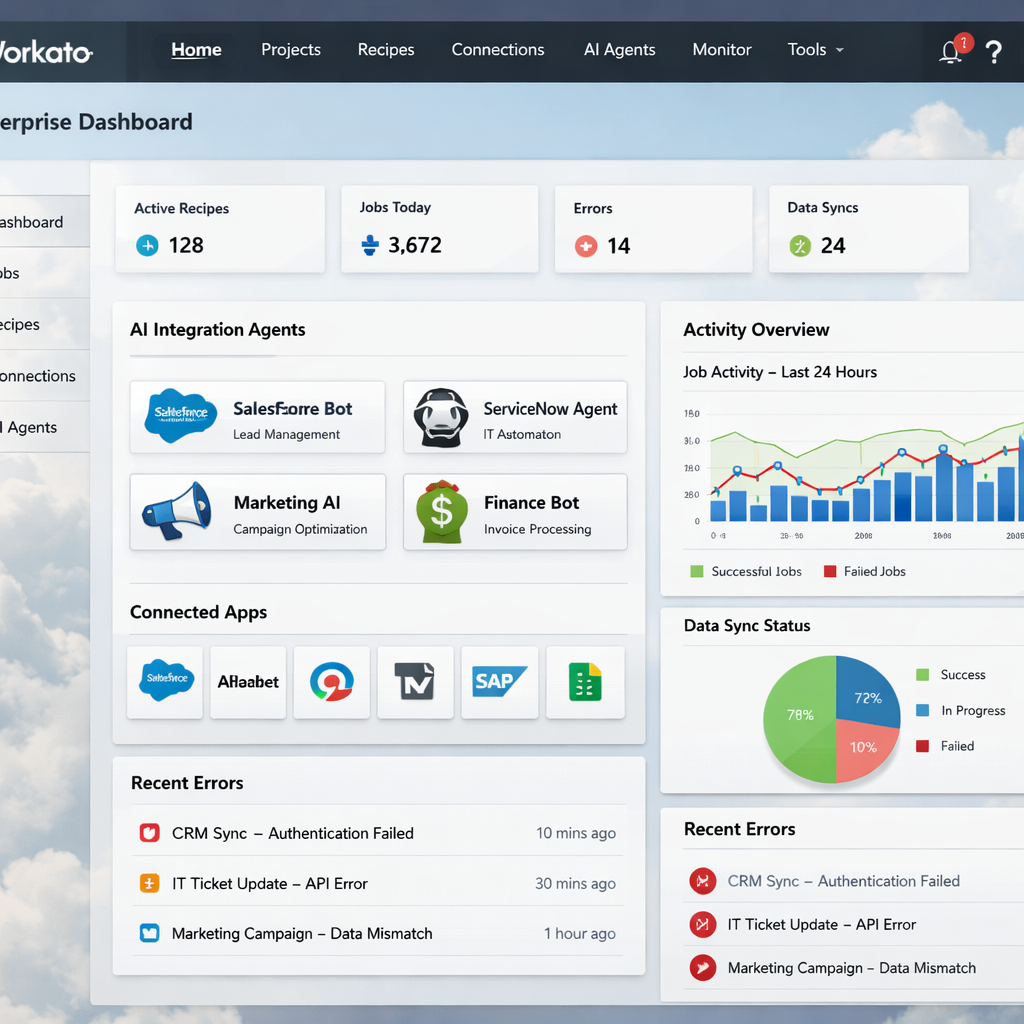Click the 'Invoice Processing' subtitle
Image resolution: width=1024 pixels, height=1024 pixels.
[x=537, y=529]
